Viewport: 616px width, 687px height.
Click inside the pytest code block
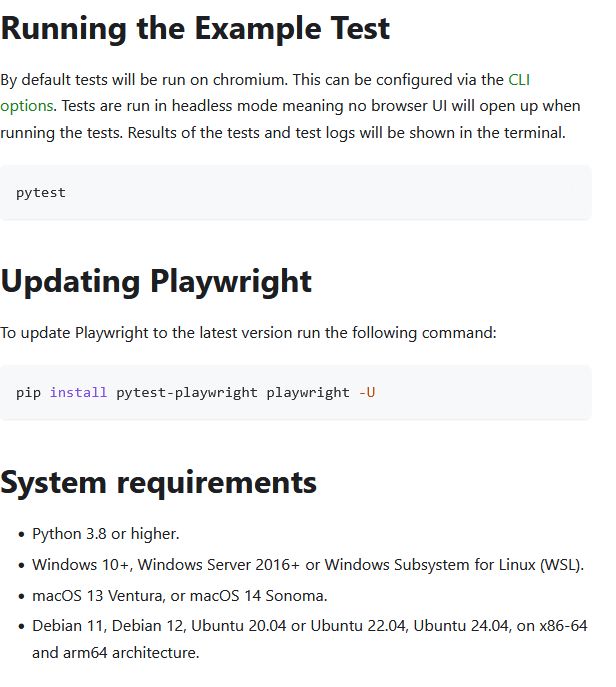(296, 193)
